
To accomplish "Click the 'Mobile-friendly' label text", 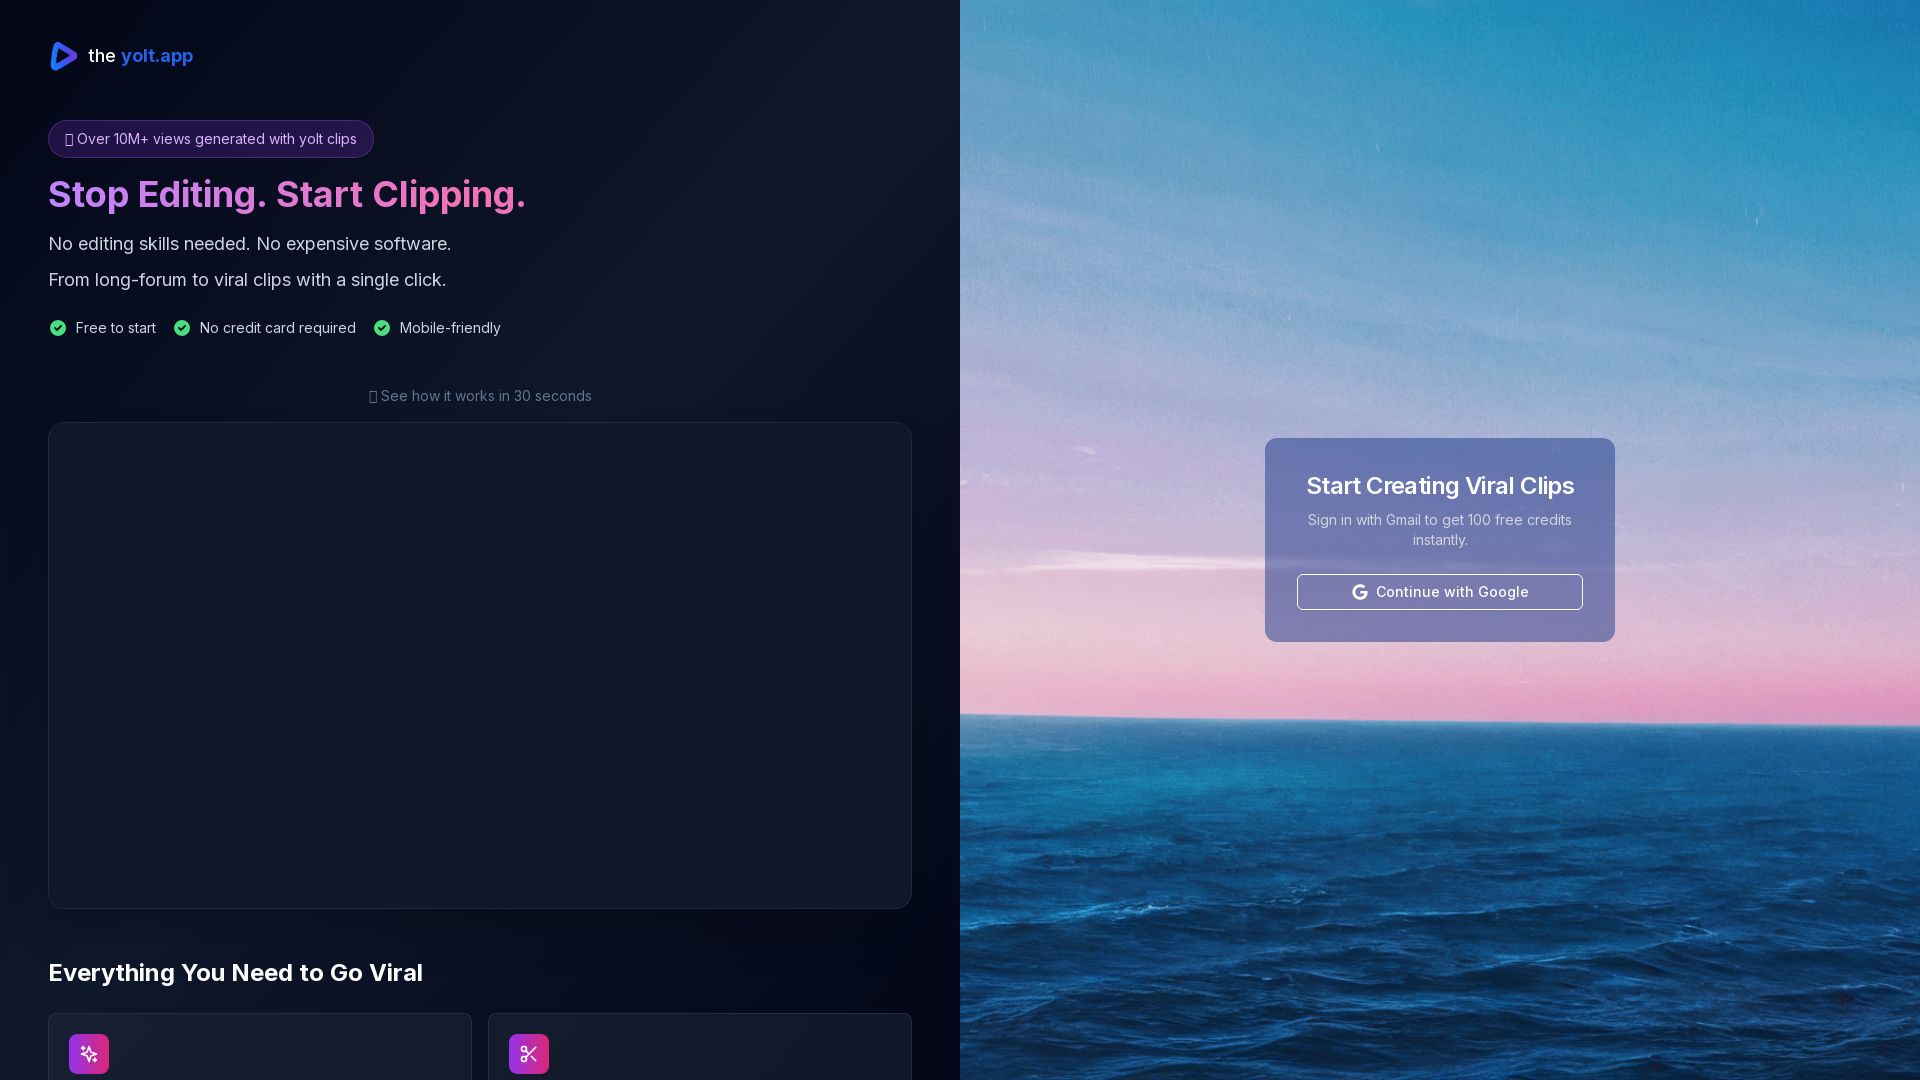I will (450, 328).
